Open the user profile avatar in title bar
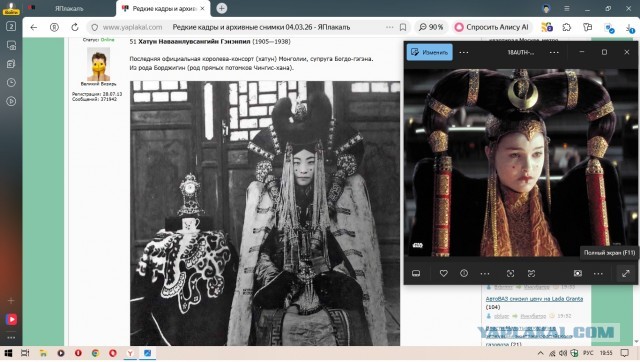Image resolution: width=640 pixels, height=362 pixels. click(546, 8)
